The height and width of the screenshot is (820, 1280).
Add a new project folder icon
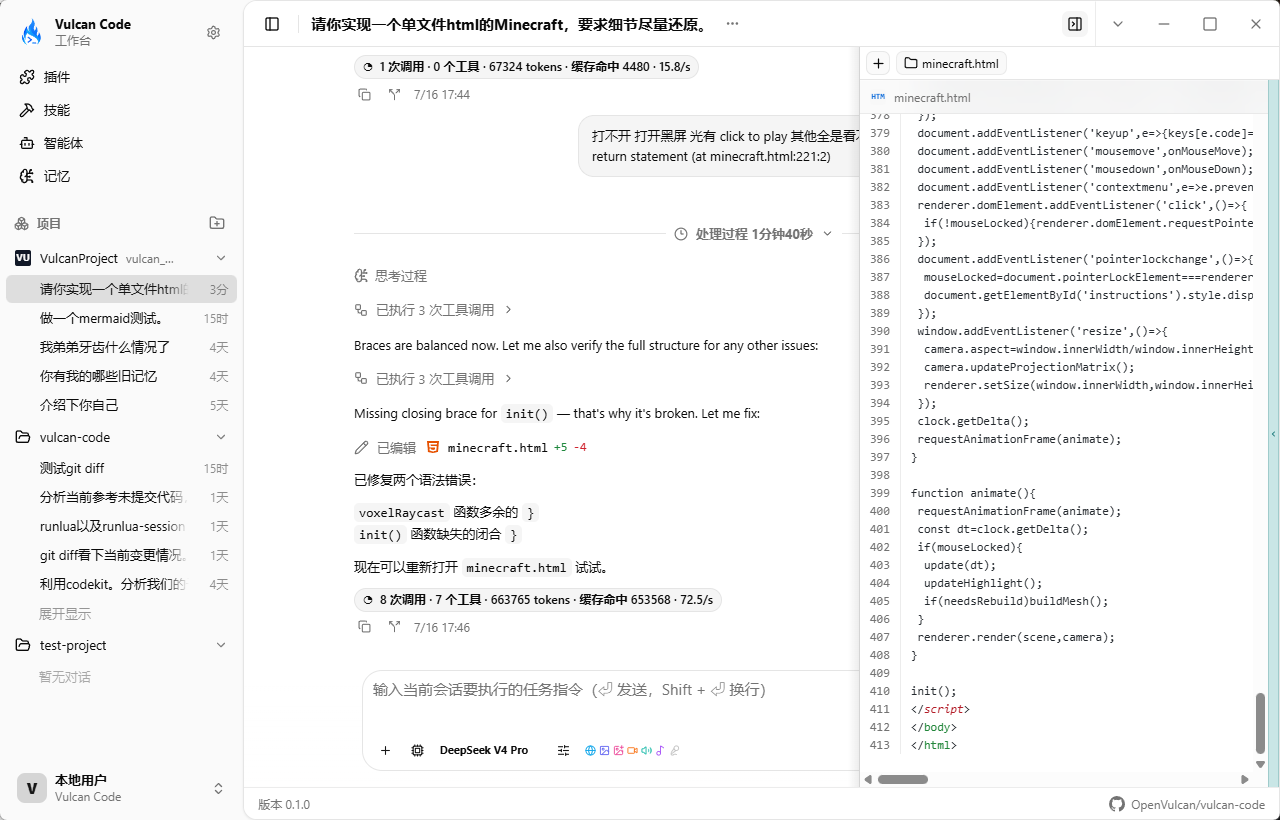pos(216,223)
